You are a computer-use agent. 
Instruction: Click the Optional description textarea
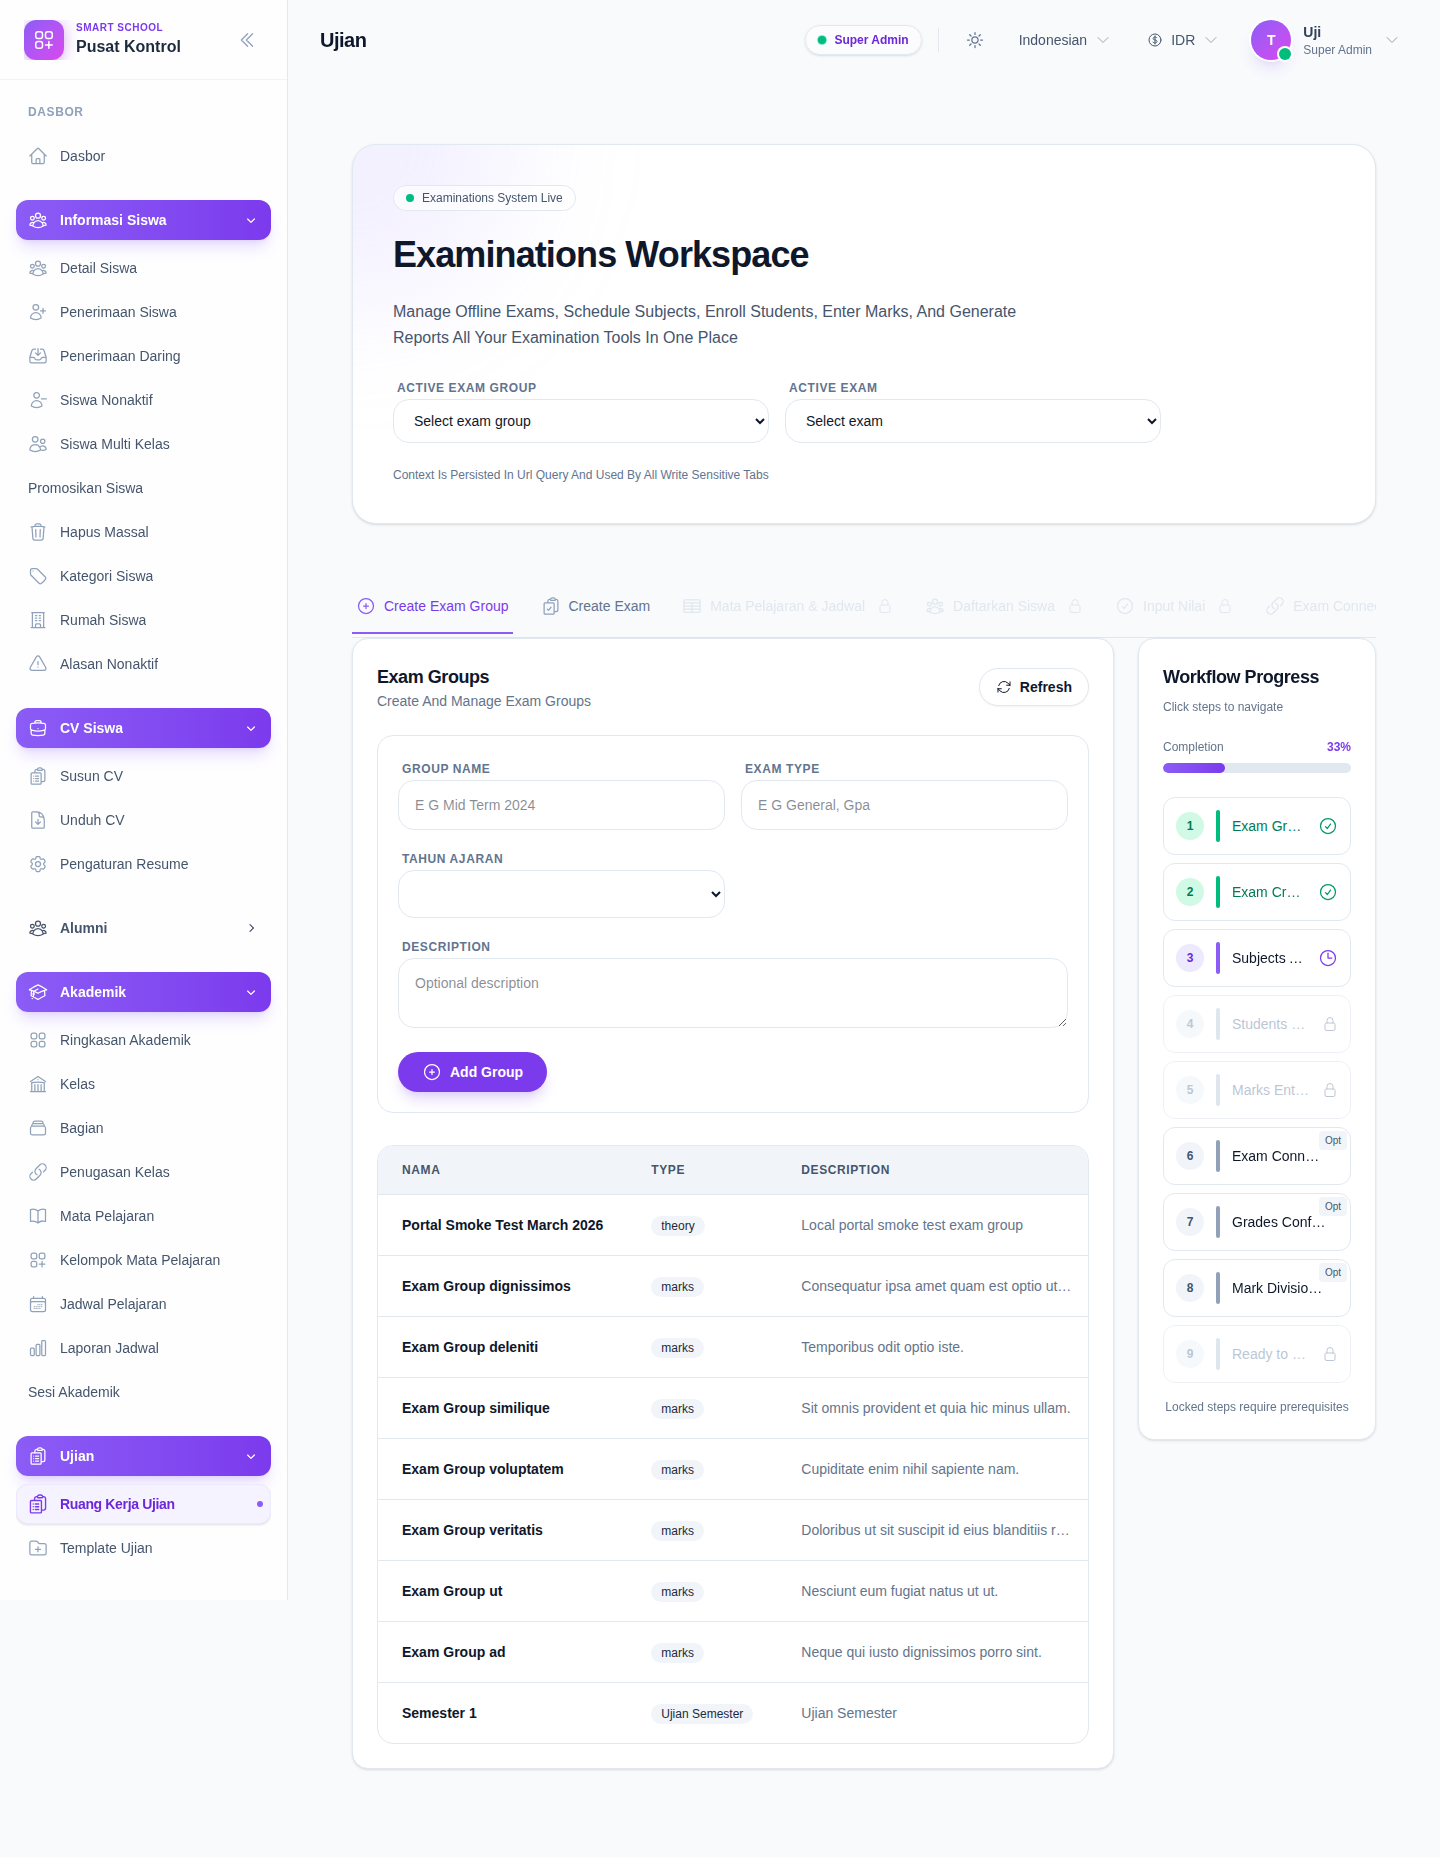(733, 993)
